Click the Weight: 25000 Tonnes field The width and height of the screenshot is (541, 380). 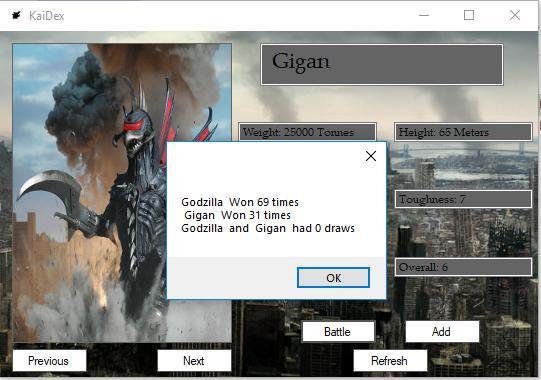[x=307, y=132]
